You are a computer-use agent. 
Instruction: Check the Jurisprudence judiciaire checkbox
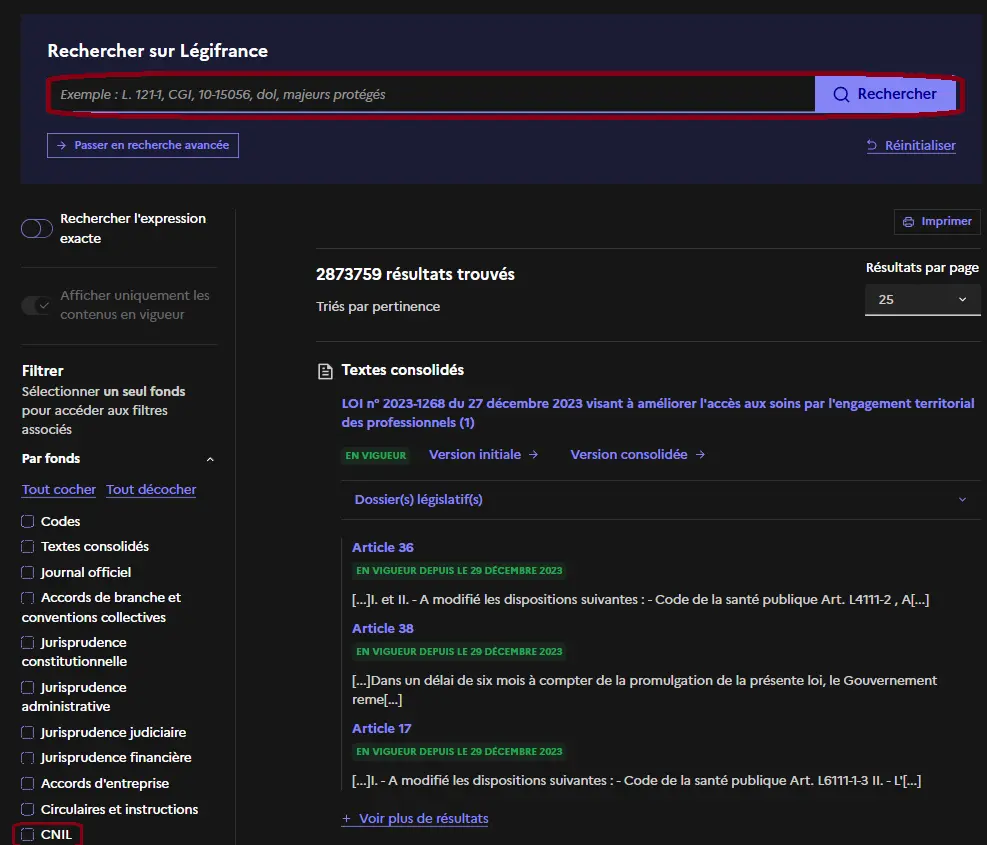(28, 732)
